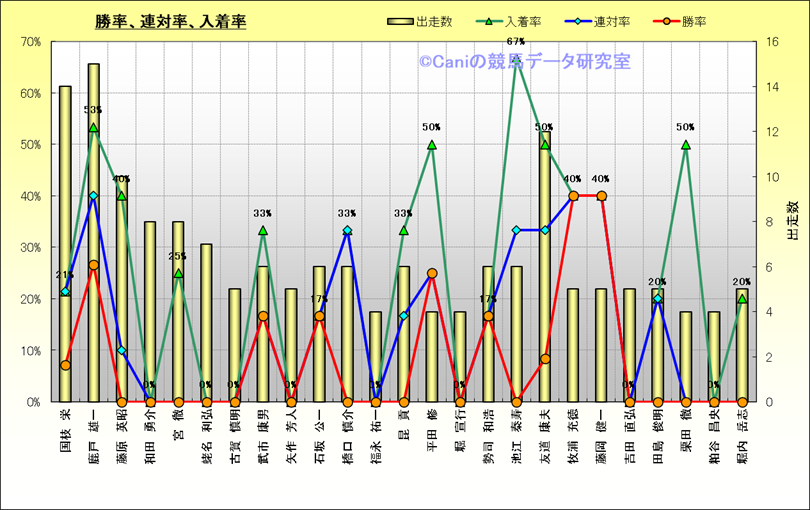
Task: Click orange 勝率 marker above 藤岡 健一
Action: [601, 196]
